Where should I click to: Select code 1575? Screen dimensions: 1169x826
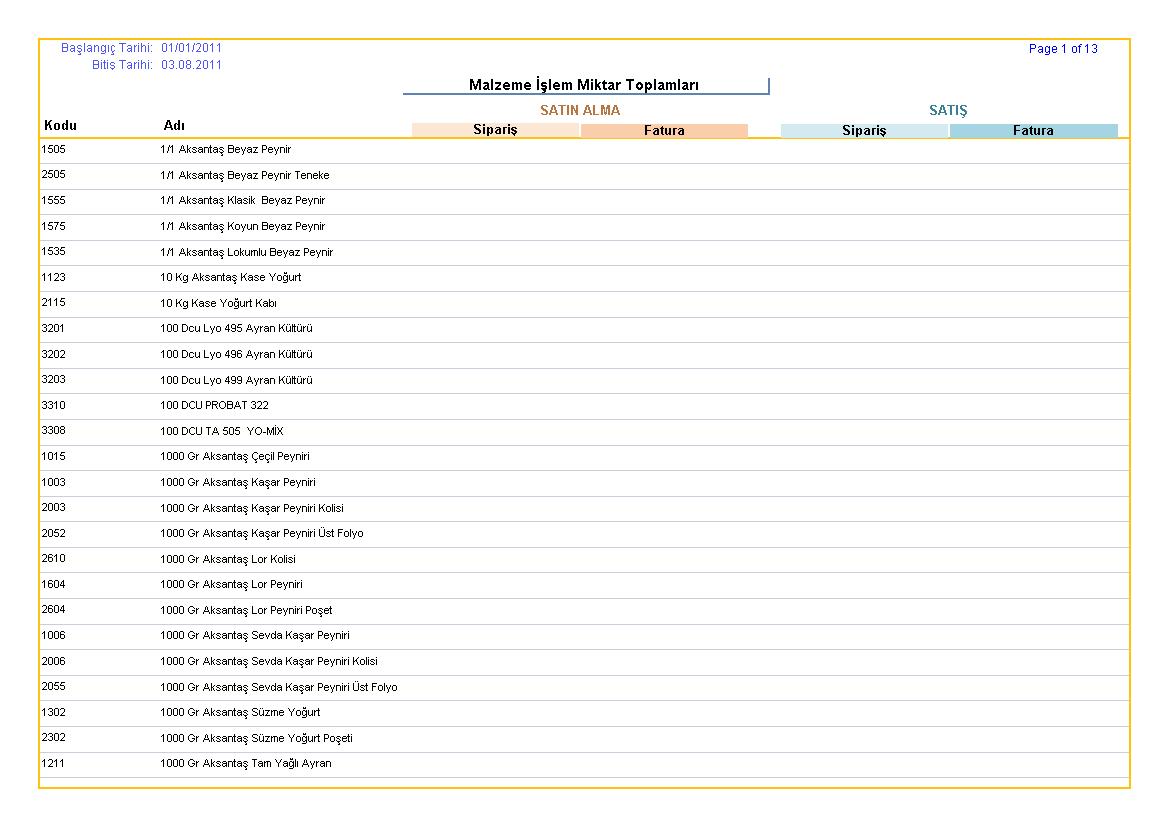(54, 226)
